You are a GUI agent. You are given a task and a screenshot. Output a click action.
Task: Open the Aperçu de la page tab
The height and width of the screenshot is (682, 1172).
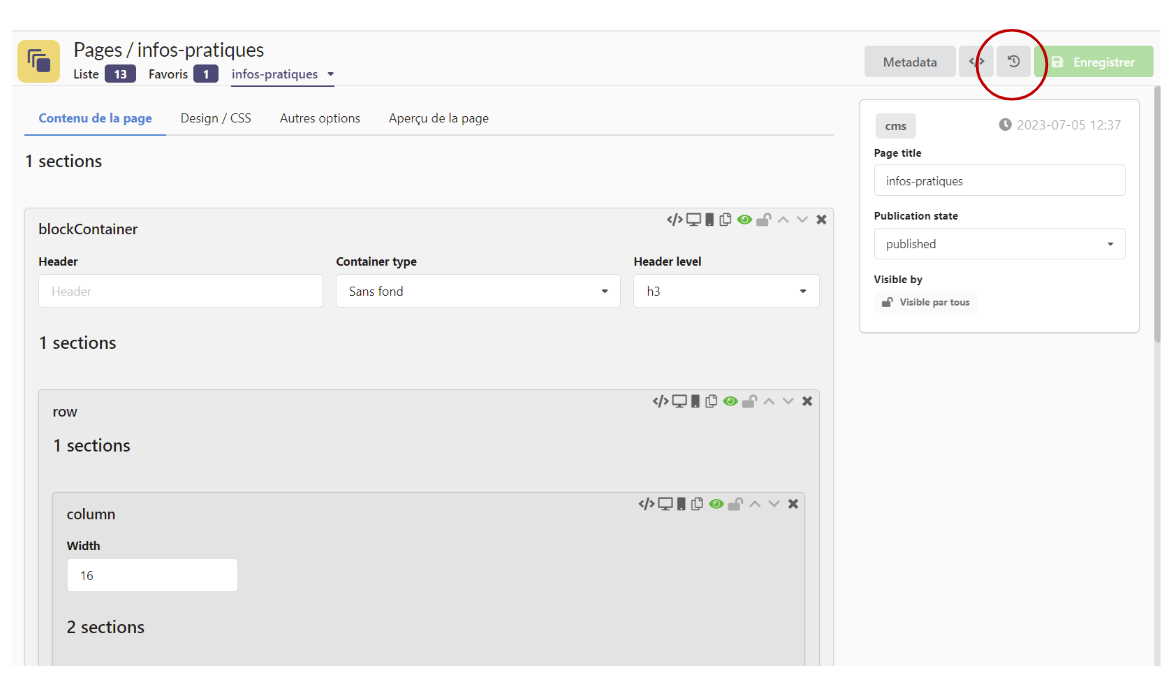[438, 118]
